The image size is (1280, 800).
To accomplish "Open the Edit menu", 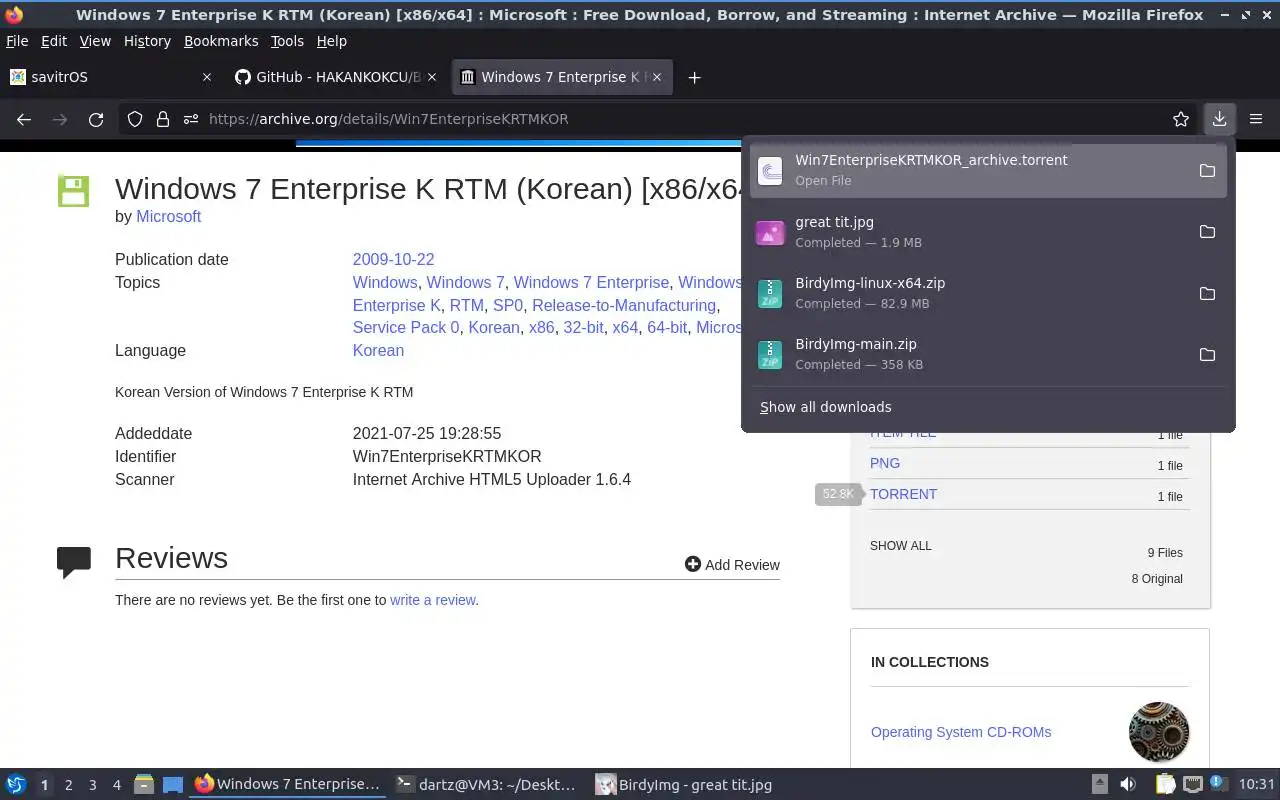I will [x=54, y=41].
